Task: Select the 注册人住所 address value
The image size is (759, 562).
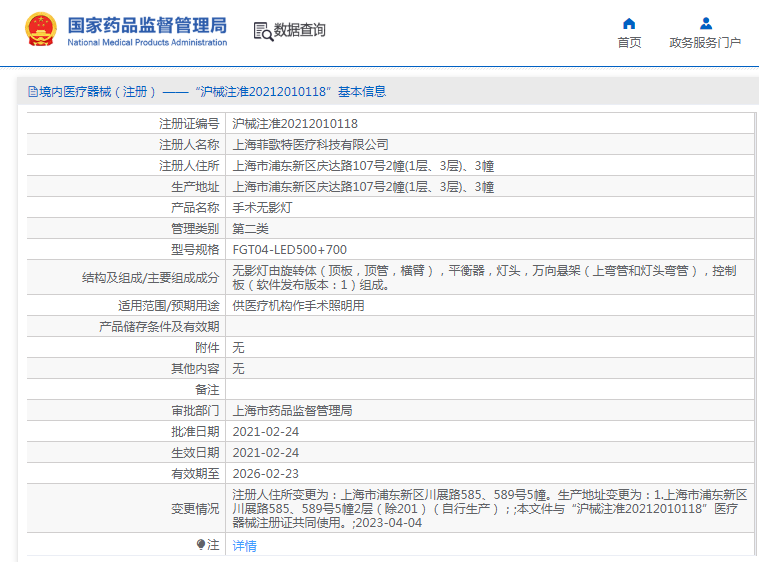Action: pyautogui.click(x=363, y=166)
